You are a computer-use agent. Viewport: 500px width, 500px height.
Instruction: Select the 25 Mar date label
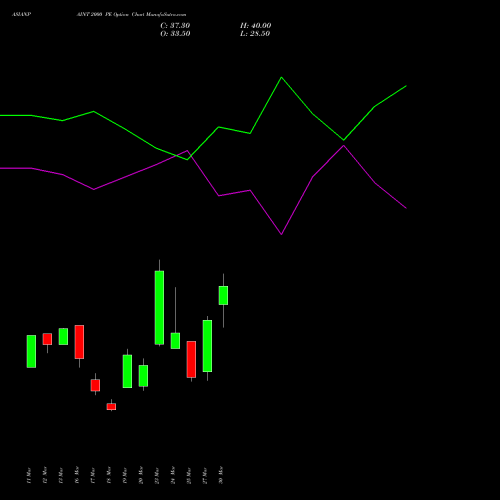pos(189,475)
